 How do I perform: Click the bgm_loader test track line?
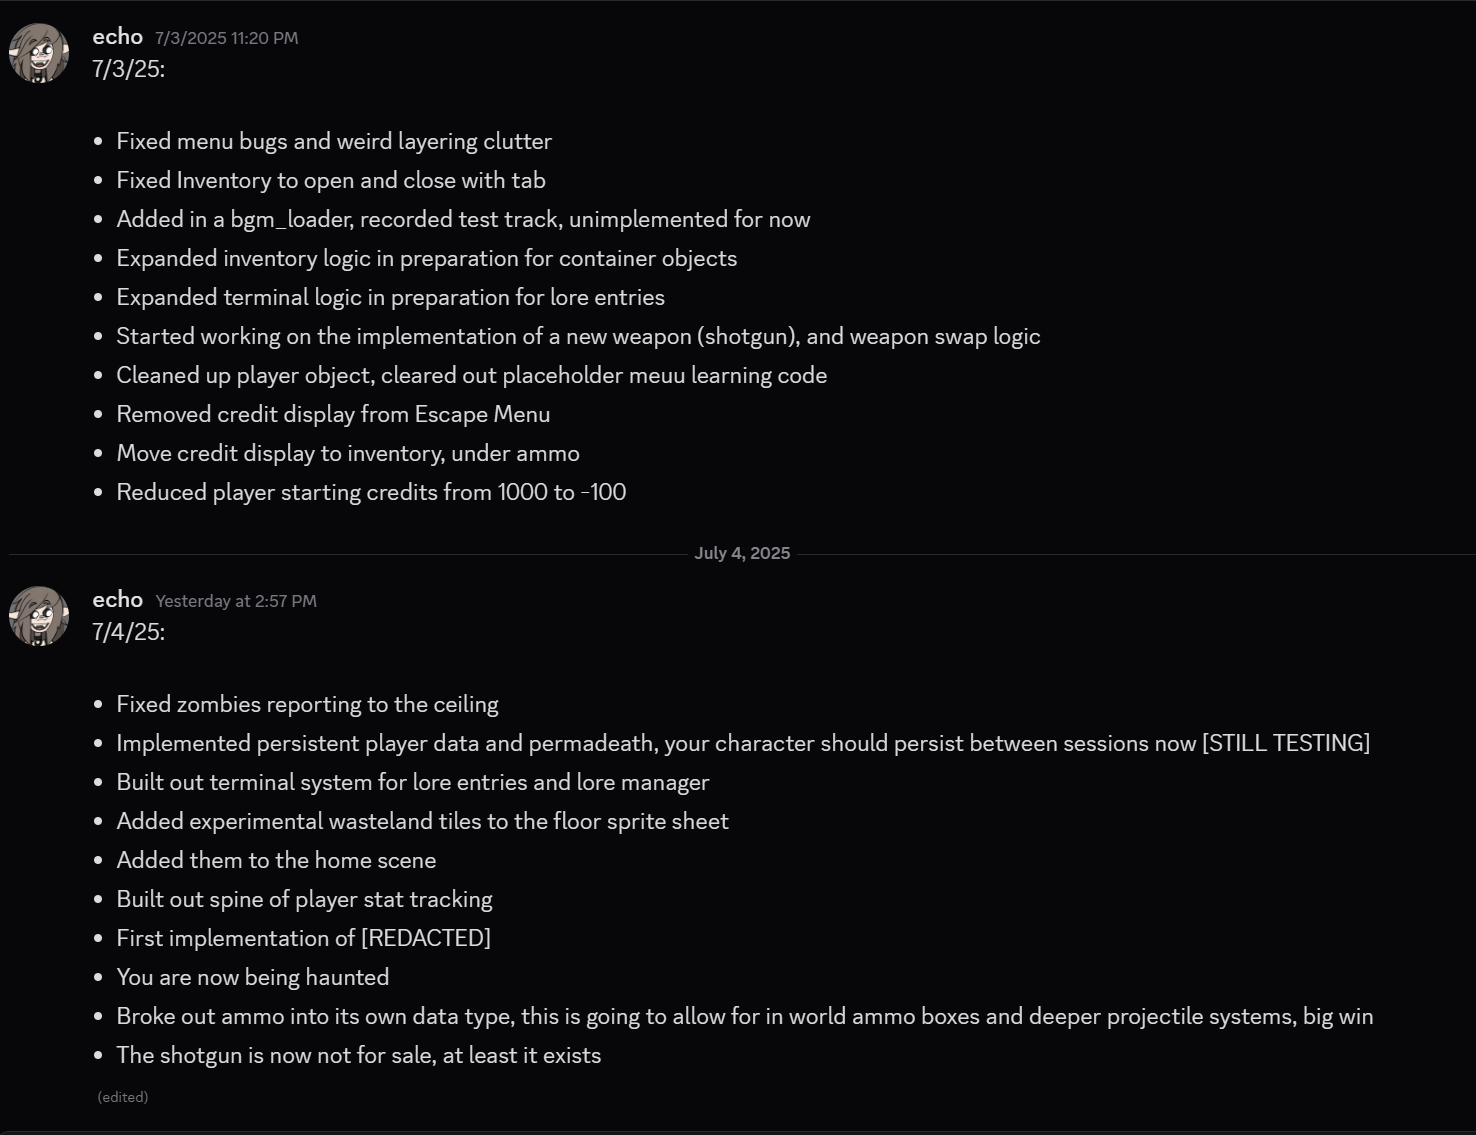tap(463, 219)
